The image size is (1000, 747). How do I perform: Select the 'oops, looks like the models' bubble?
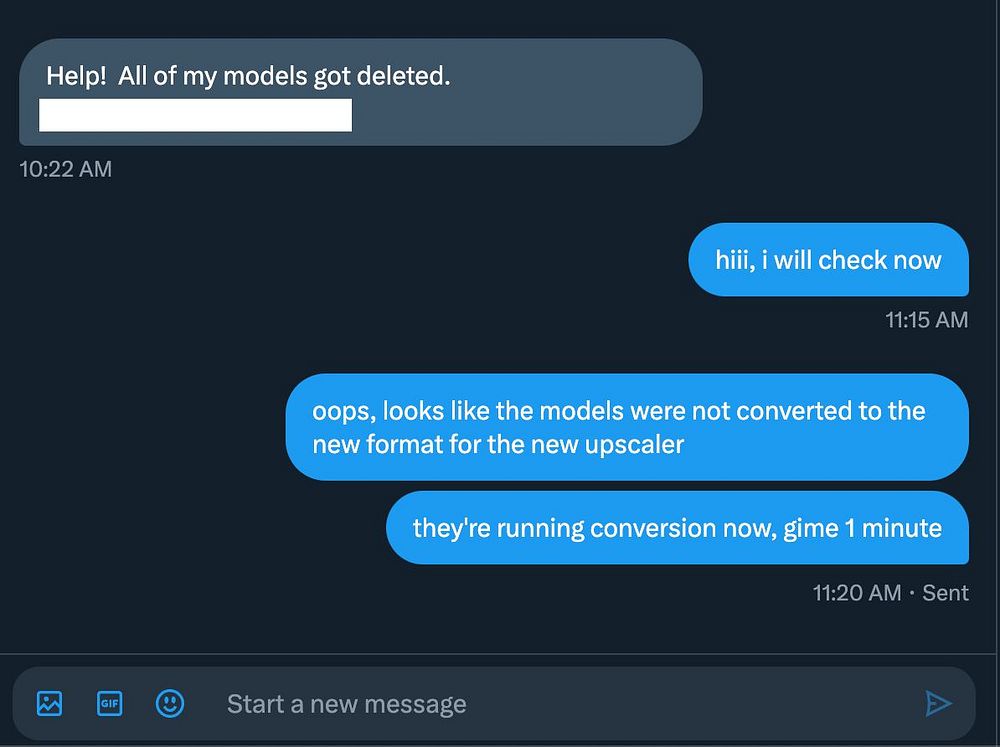pos(627,427)
